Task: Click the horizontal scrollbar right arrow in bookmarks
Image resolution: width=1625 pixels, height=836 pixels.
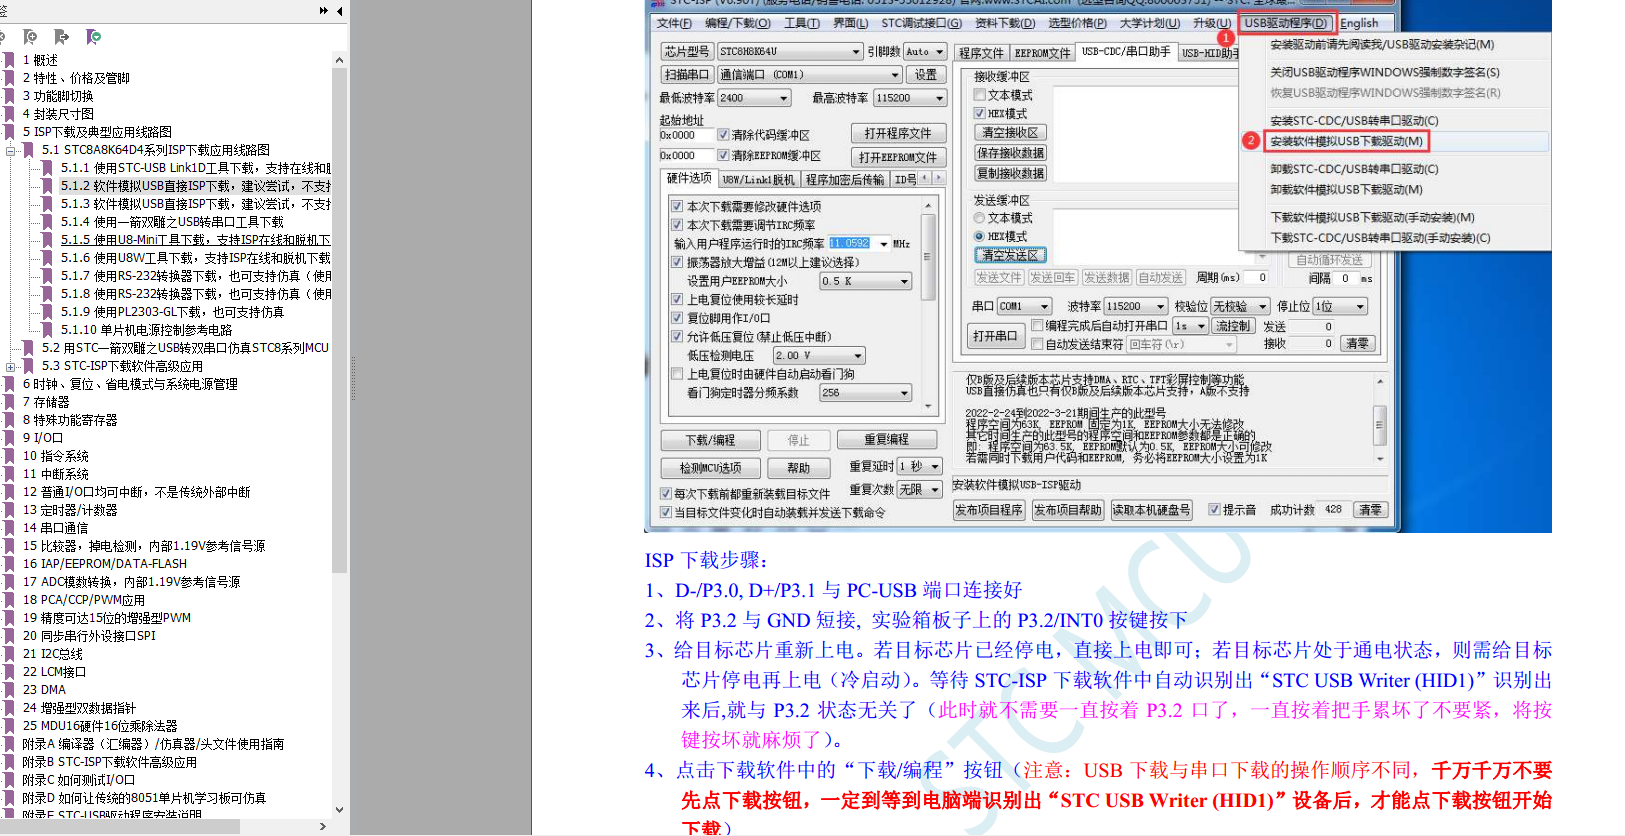Action: pos(322,826)
